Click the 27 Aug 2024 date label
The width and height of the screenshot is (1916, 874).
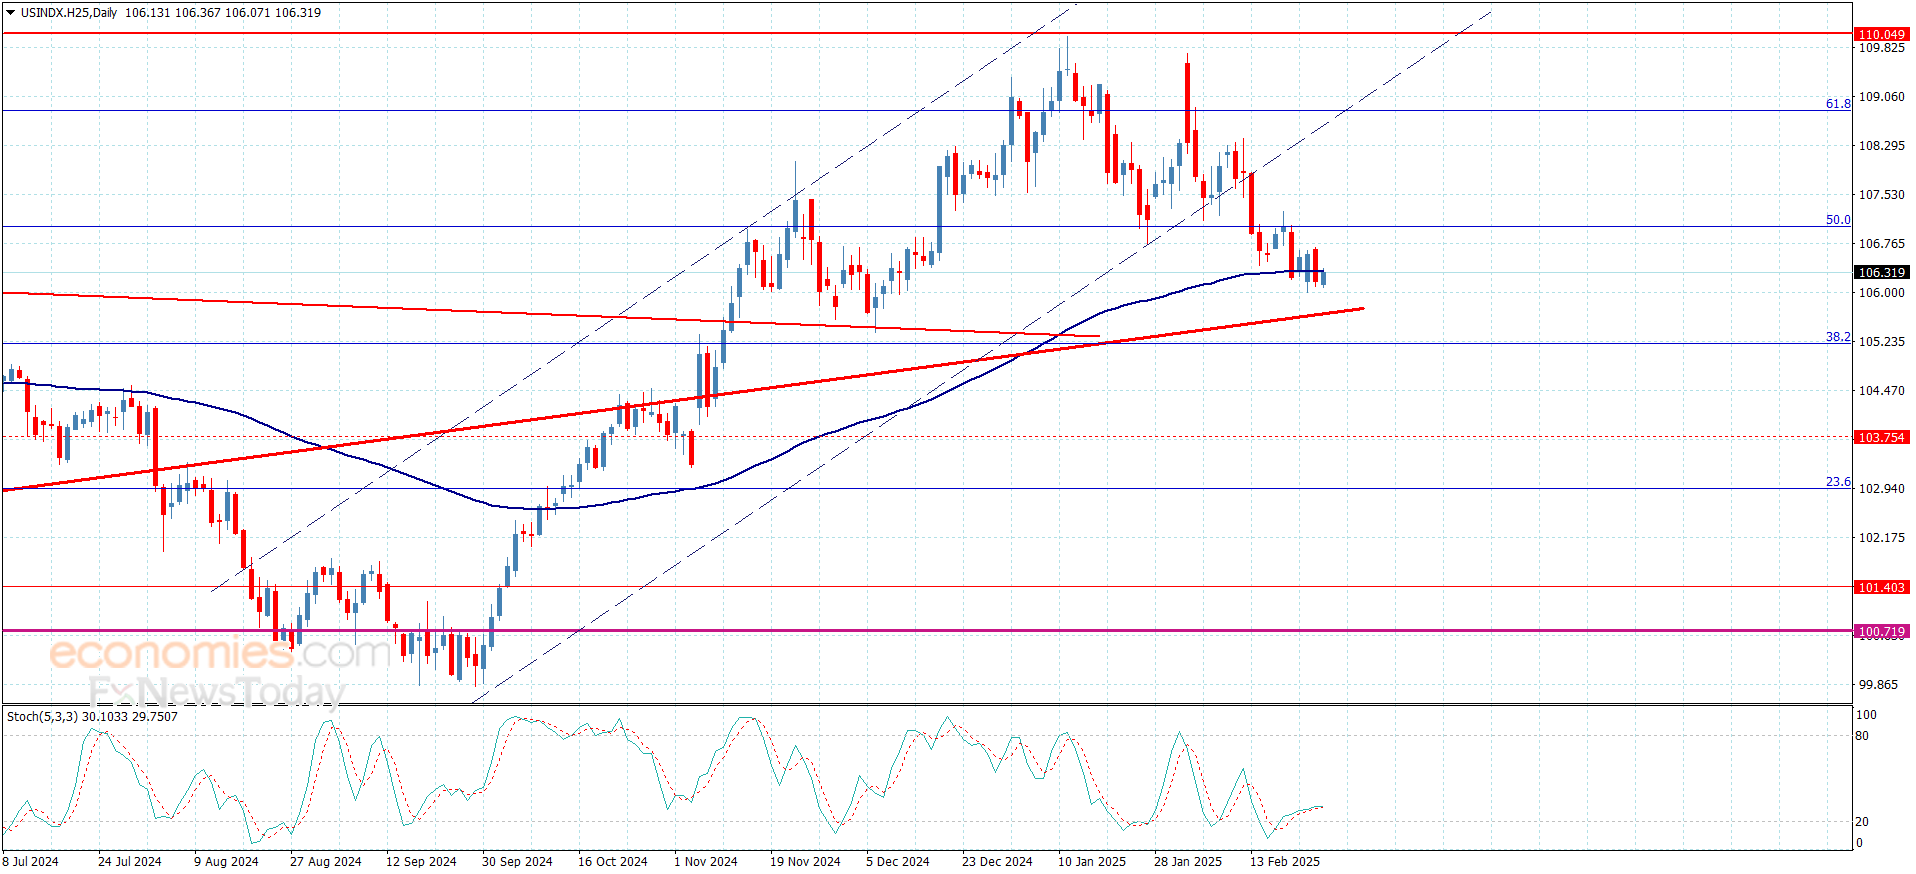coord(326,861)
